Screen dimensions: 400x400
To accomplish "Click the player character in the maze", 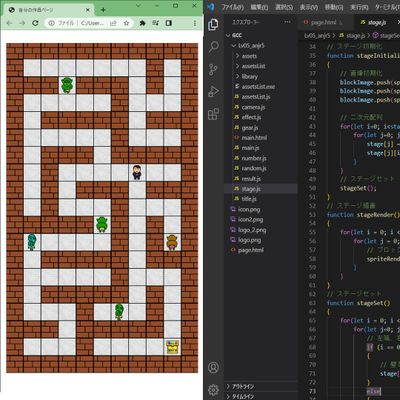I will pos(136,172).
